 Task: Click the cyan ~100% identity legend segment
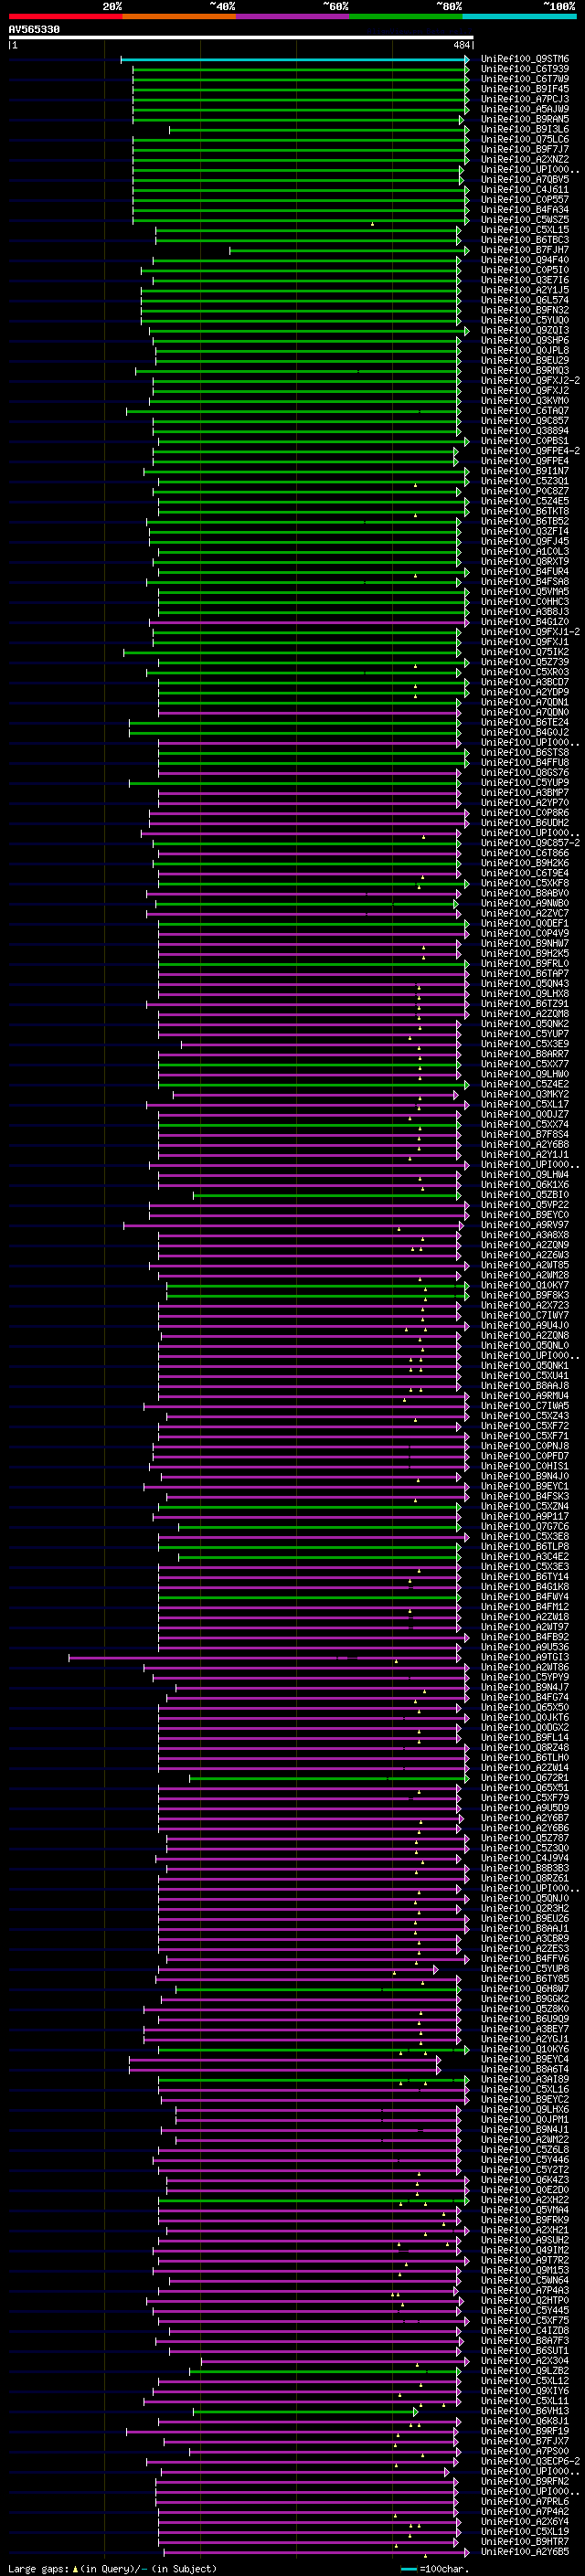coord(519,16)
